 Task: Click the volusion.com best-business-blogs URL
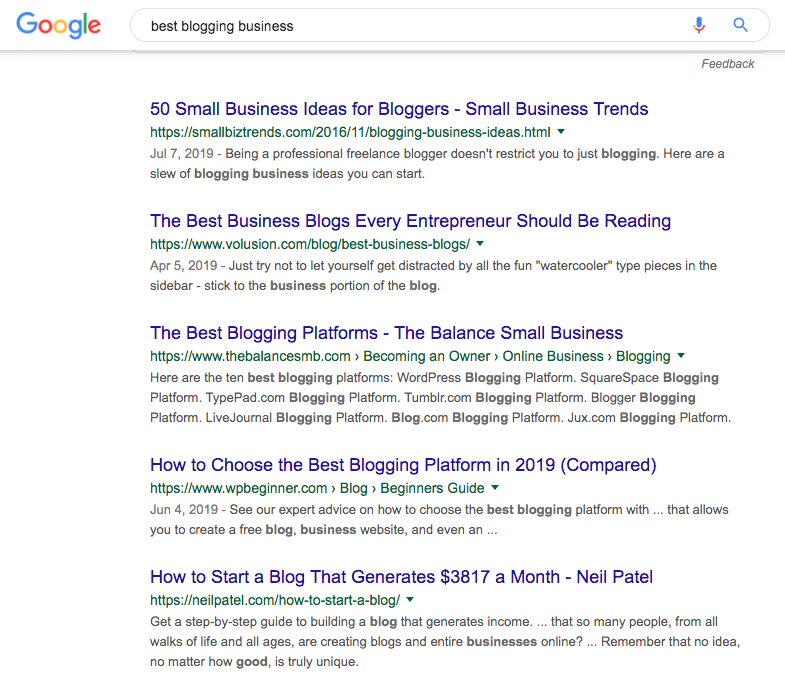310,244
